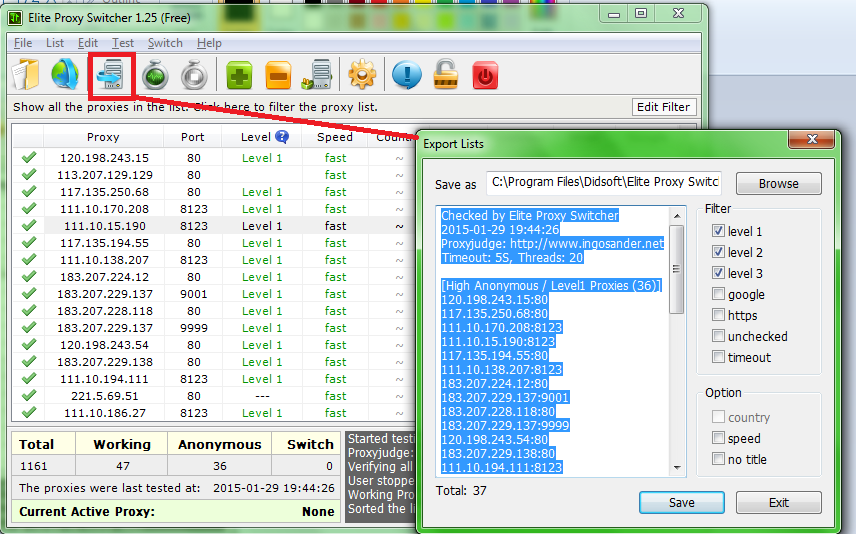Click Browse in Export Lists
The width and height of the screenshot is (856, 534).
(x=778, y=184)
